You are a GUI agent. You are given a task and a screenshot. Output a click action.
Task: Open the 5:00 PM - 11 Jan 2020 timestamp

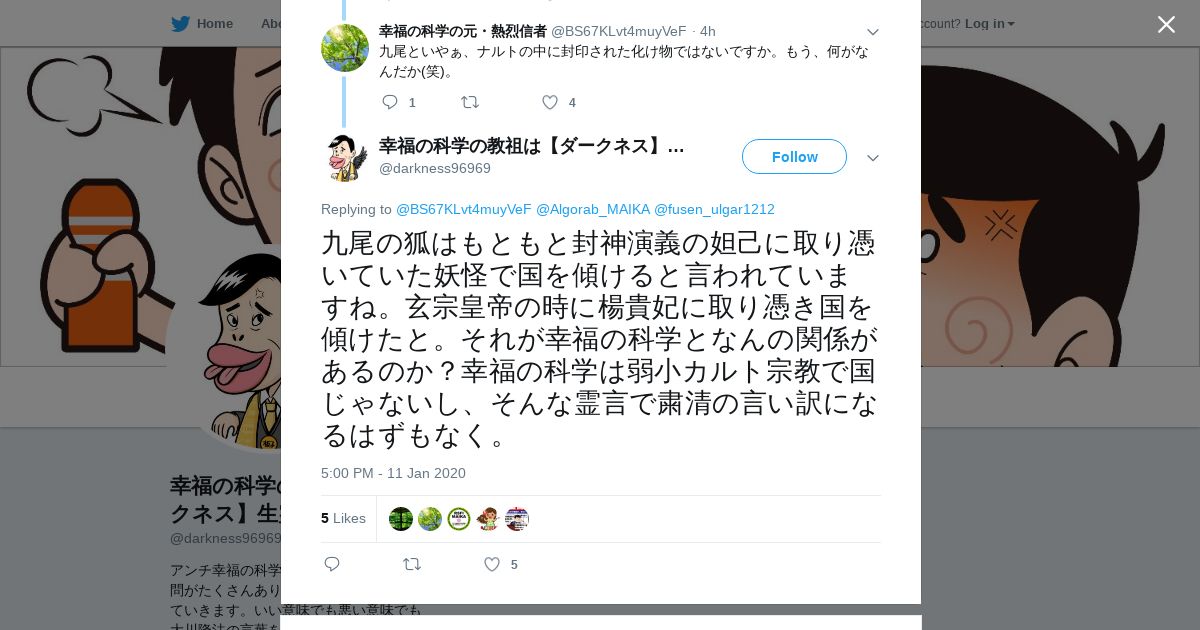click(x=393, y=473)
